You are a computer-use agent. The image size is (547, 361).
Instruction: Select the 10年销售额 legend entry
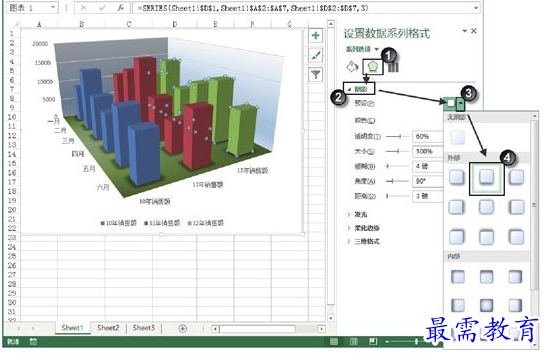pyautogui.click(x=119, y=223)
